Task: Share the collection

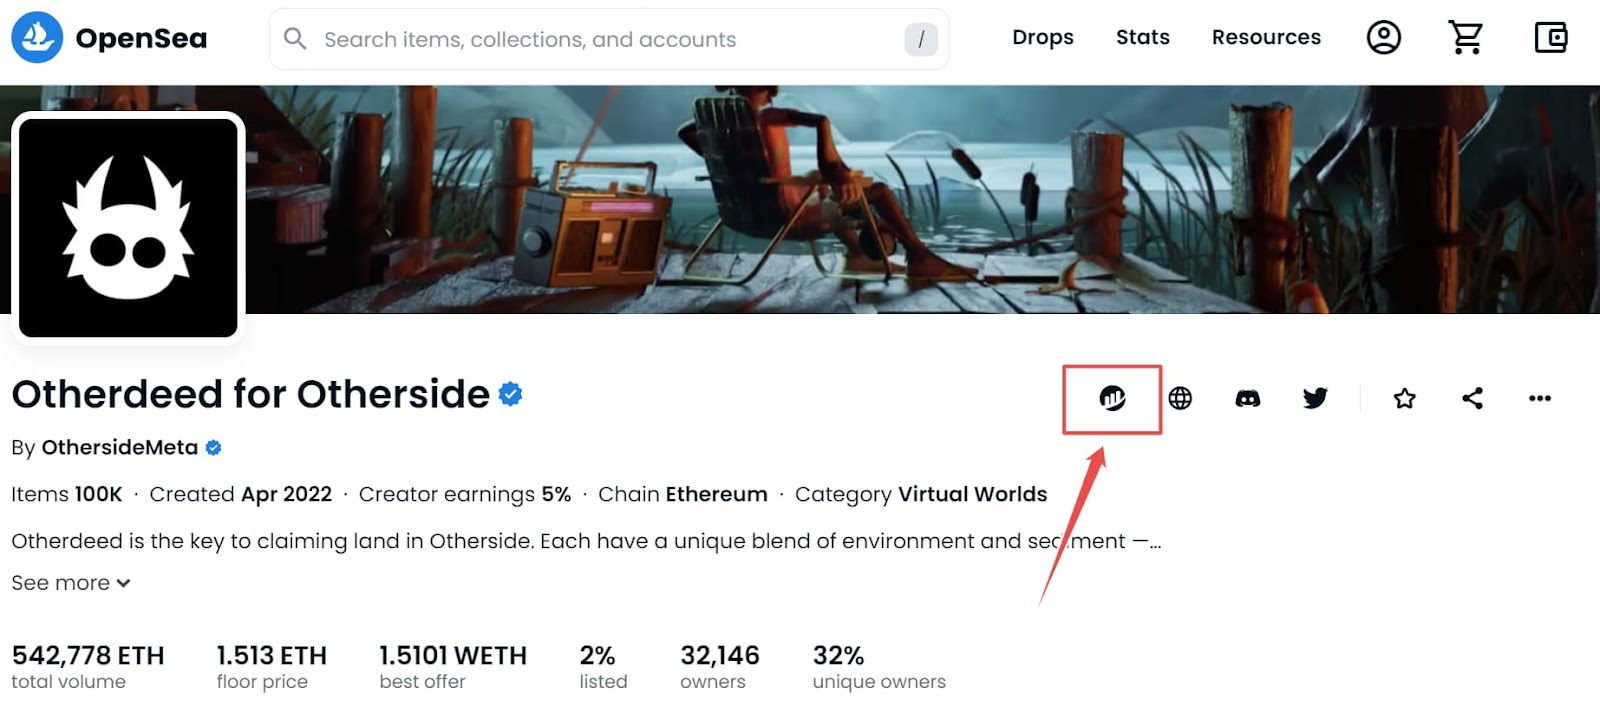Action: (1472, 398)
